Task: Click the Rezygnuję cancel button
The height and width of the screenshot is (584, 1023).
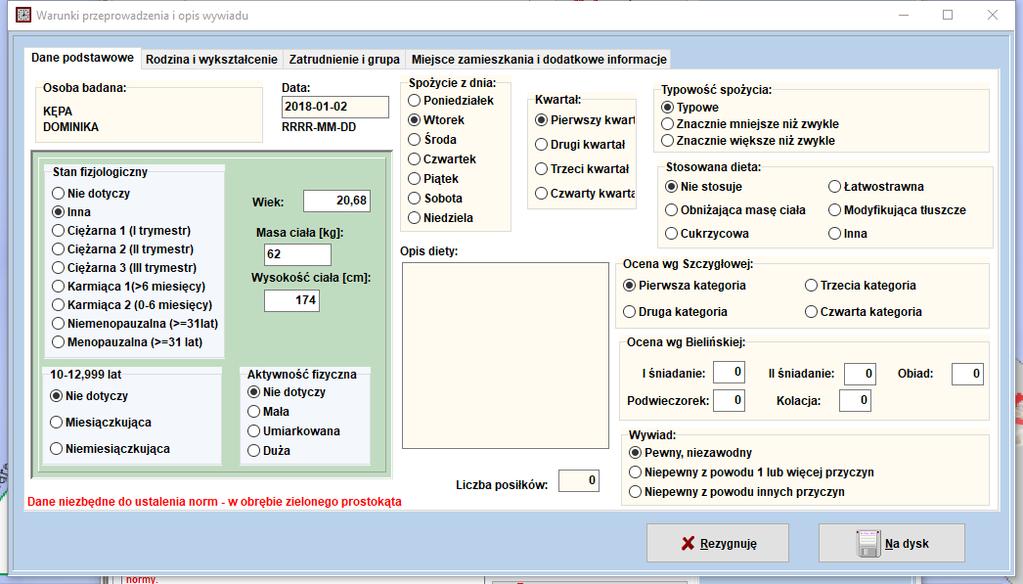Action: pos(718,543)
